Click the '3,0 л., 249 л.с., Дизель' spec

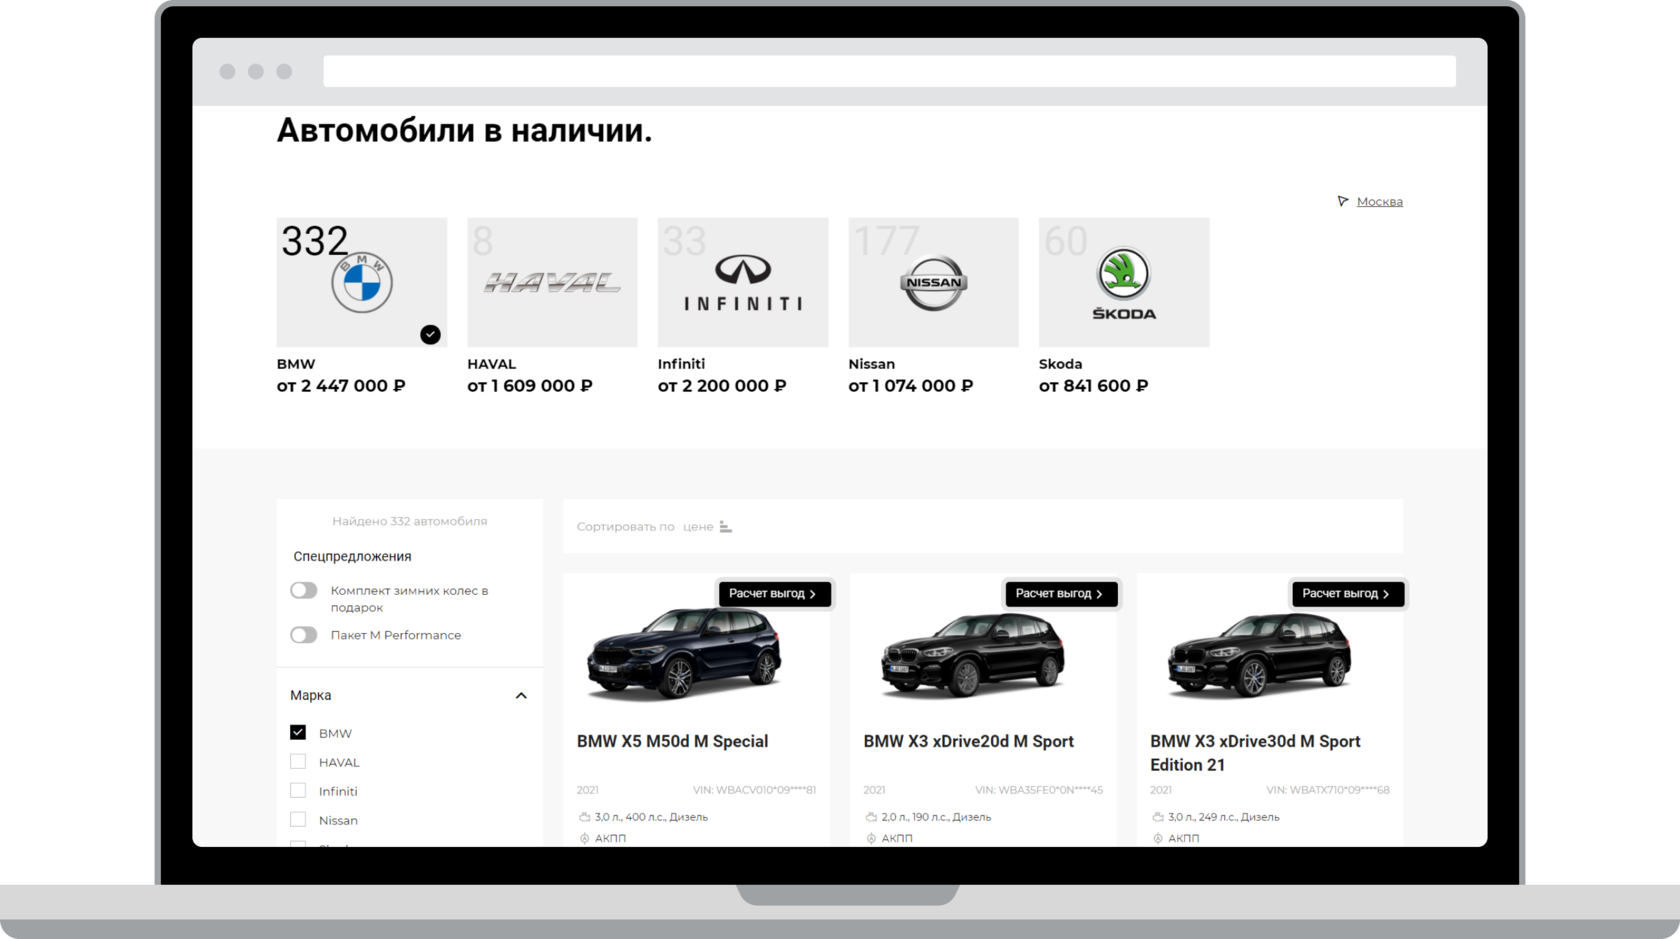click(1224, 817)
